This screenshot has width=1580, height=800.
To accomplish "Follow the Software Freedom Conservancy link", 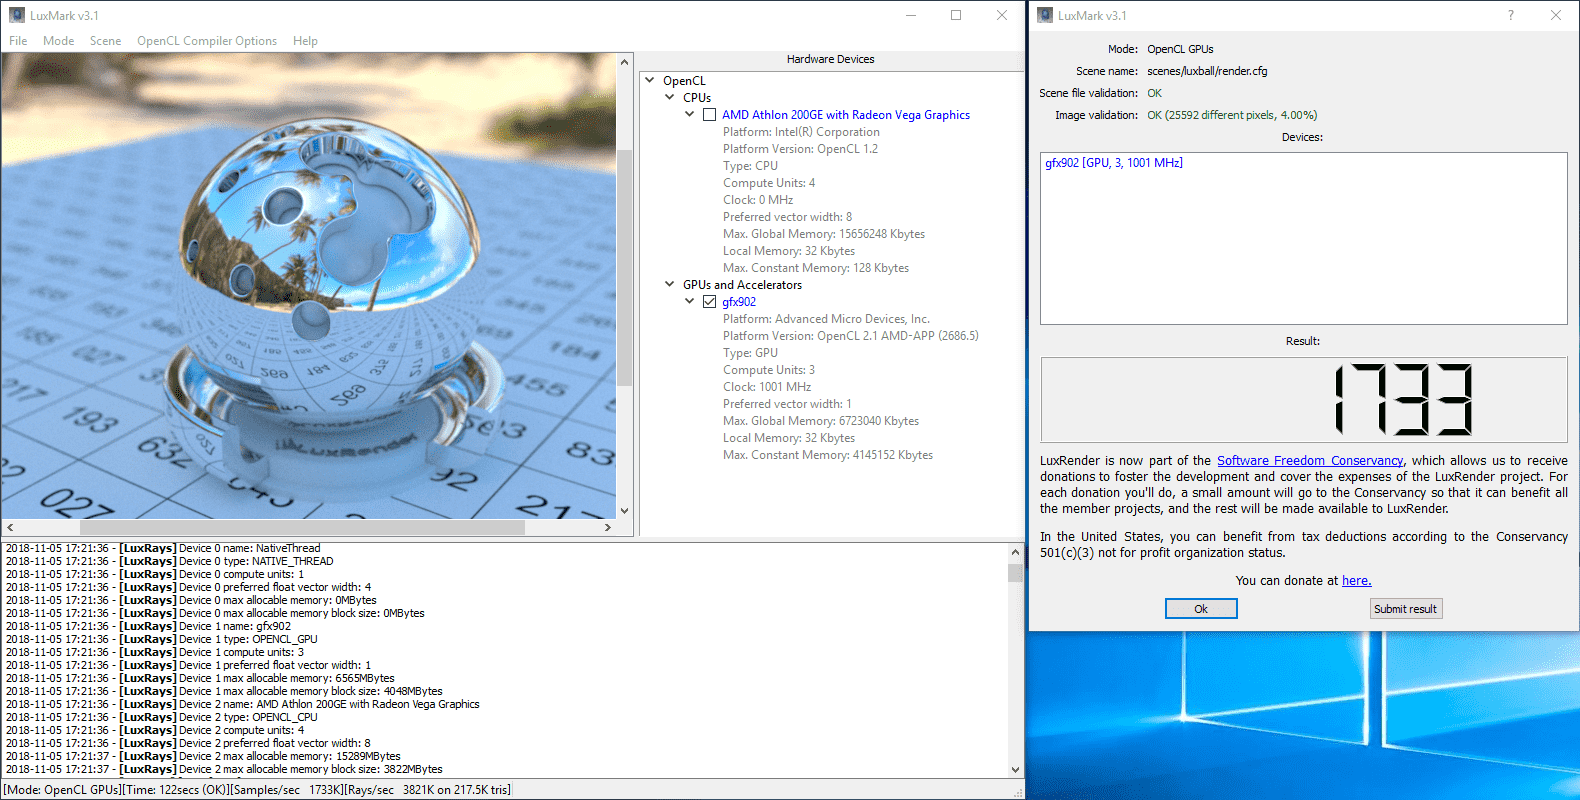I will 1310,461.
